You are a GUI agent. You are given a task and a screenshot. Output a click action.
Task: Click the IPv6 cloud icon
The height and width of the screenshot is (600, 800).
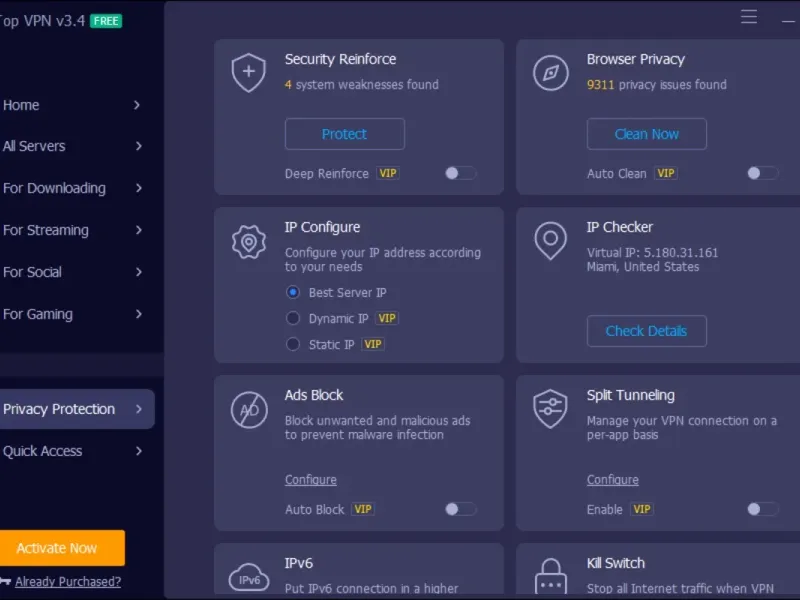pos(249,577)
